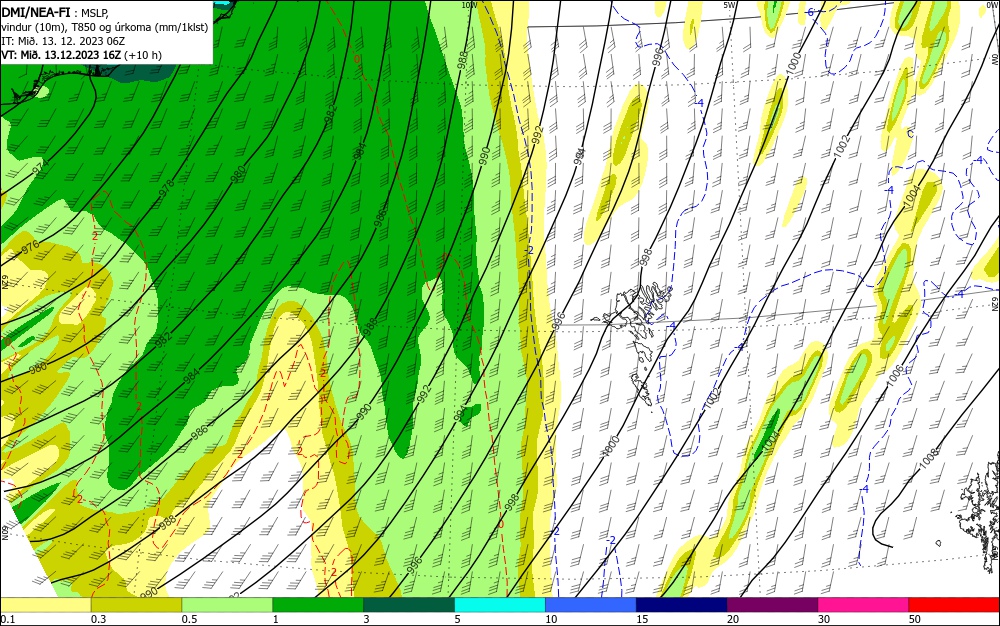
Task: Click the "DMI/NEA-FI : MSLP," title line
Action: (55, 11)
